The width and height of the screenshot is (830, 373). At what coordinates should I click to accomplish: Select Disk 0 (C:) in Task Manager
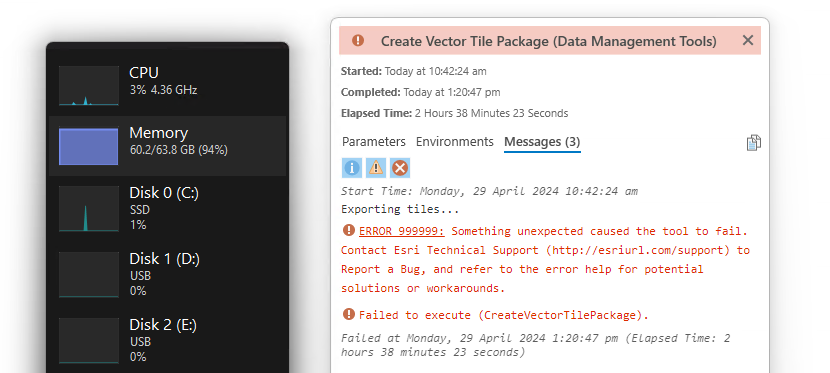pyautogui.click(x=167, y=209)
